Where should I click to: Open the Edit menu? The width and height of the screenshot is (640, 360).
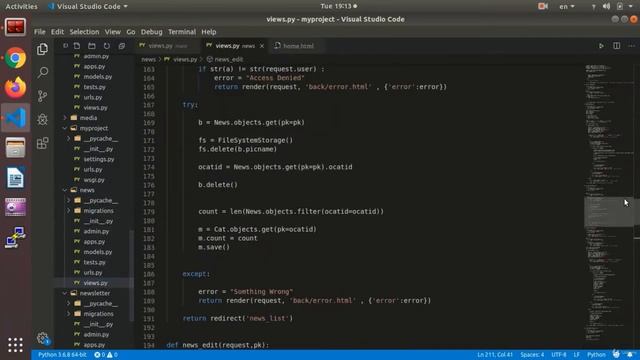(57, 32)
